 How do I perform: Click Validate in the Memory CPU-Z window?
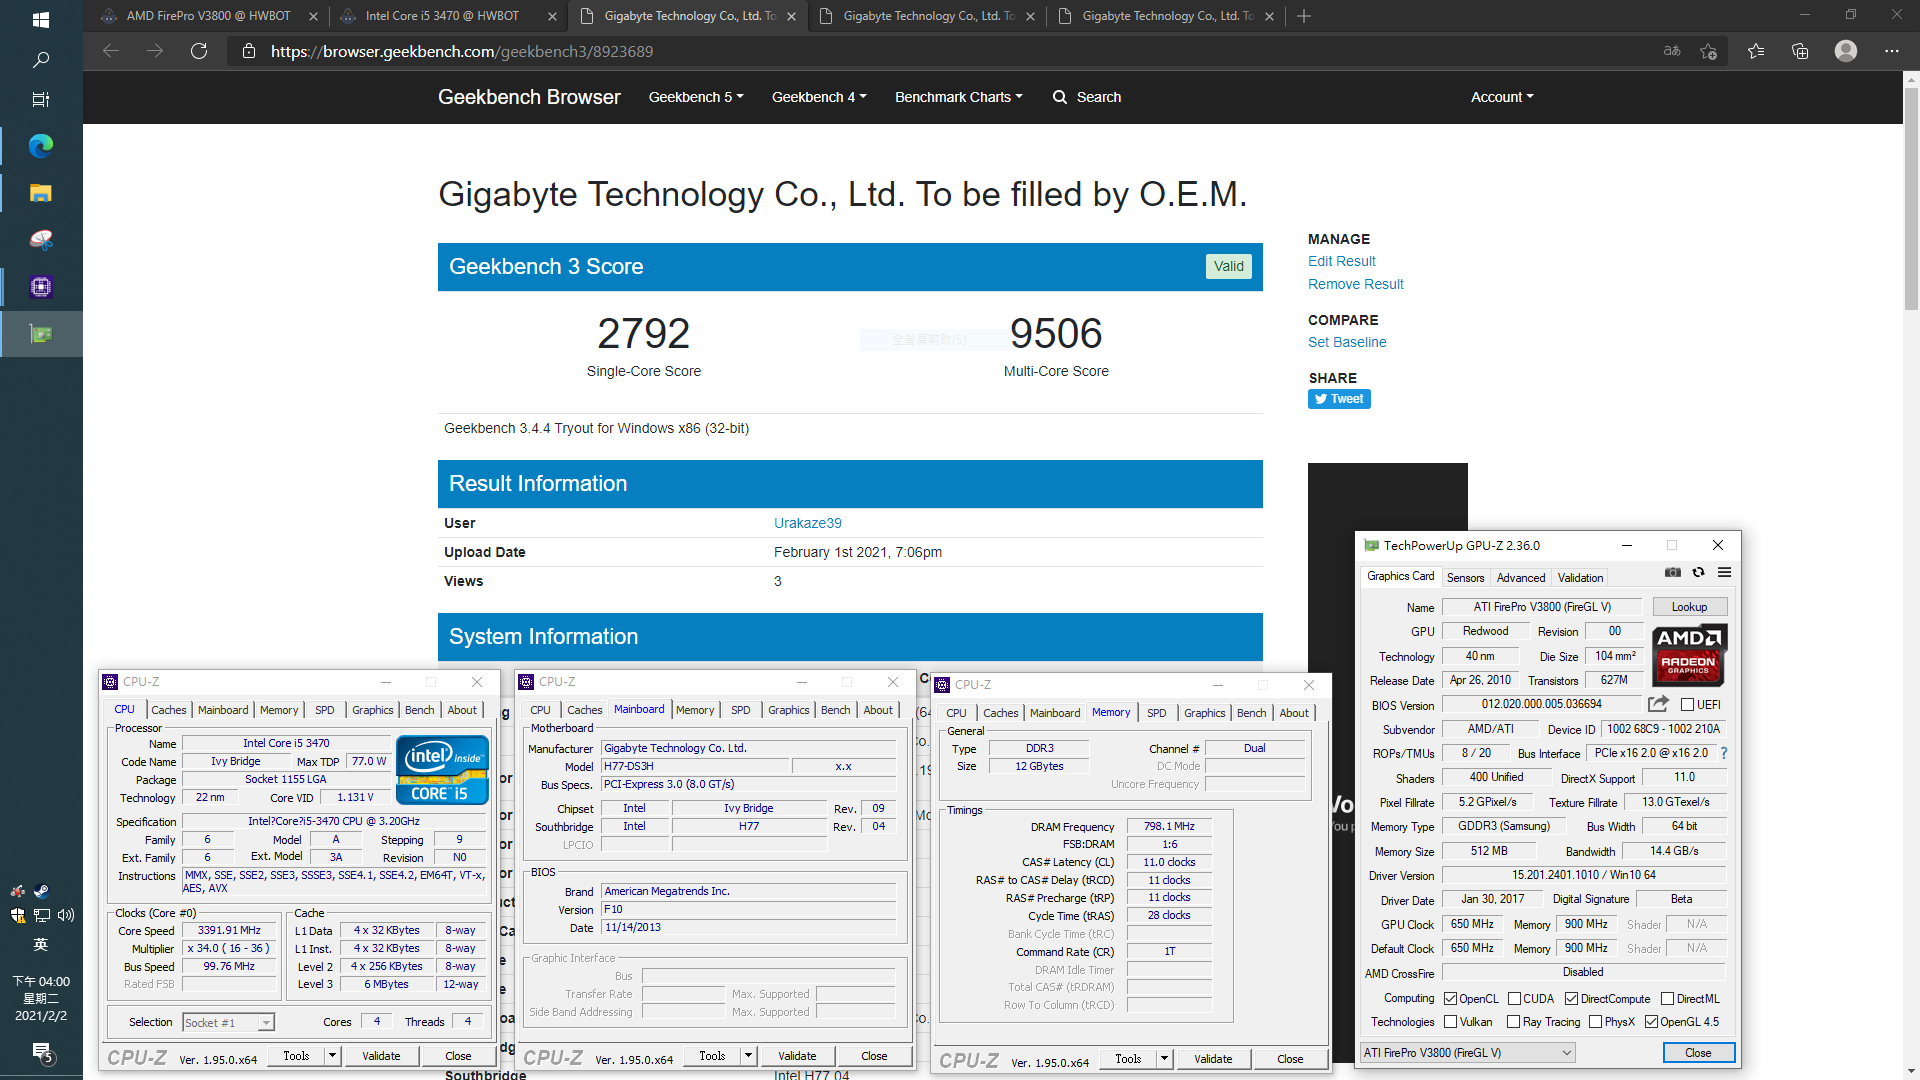click(x=1213, y=1059)
